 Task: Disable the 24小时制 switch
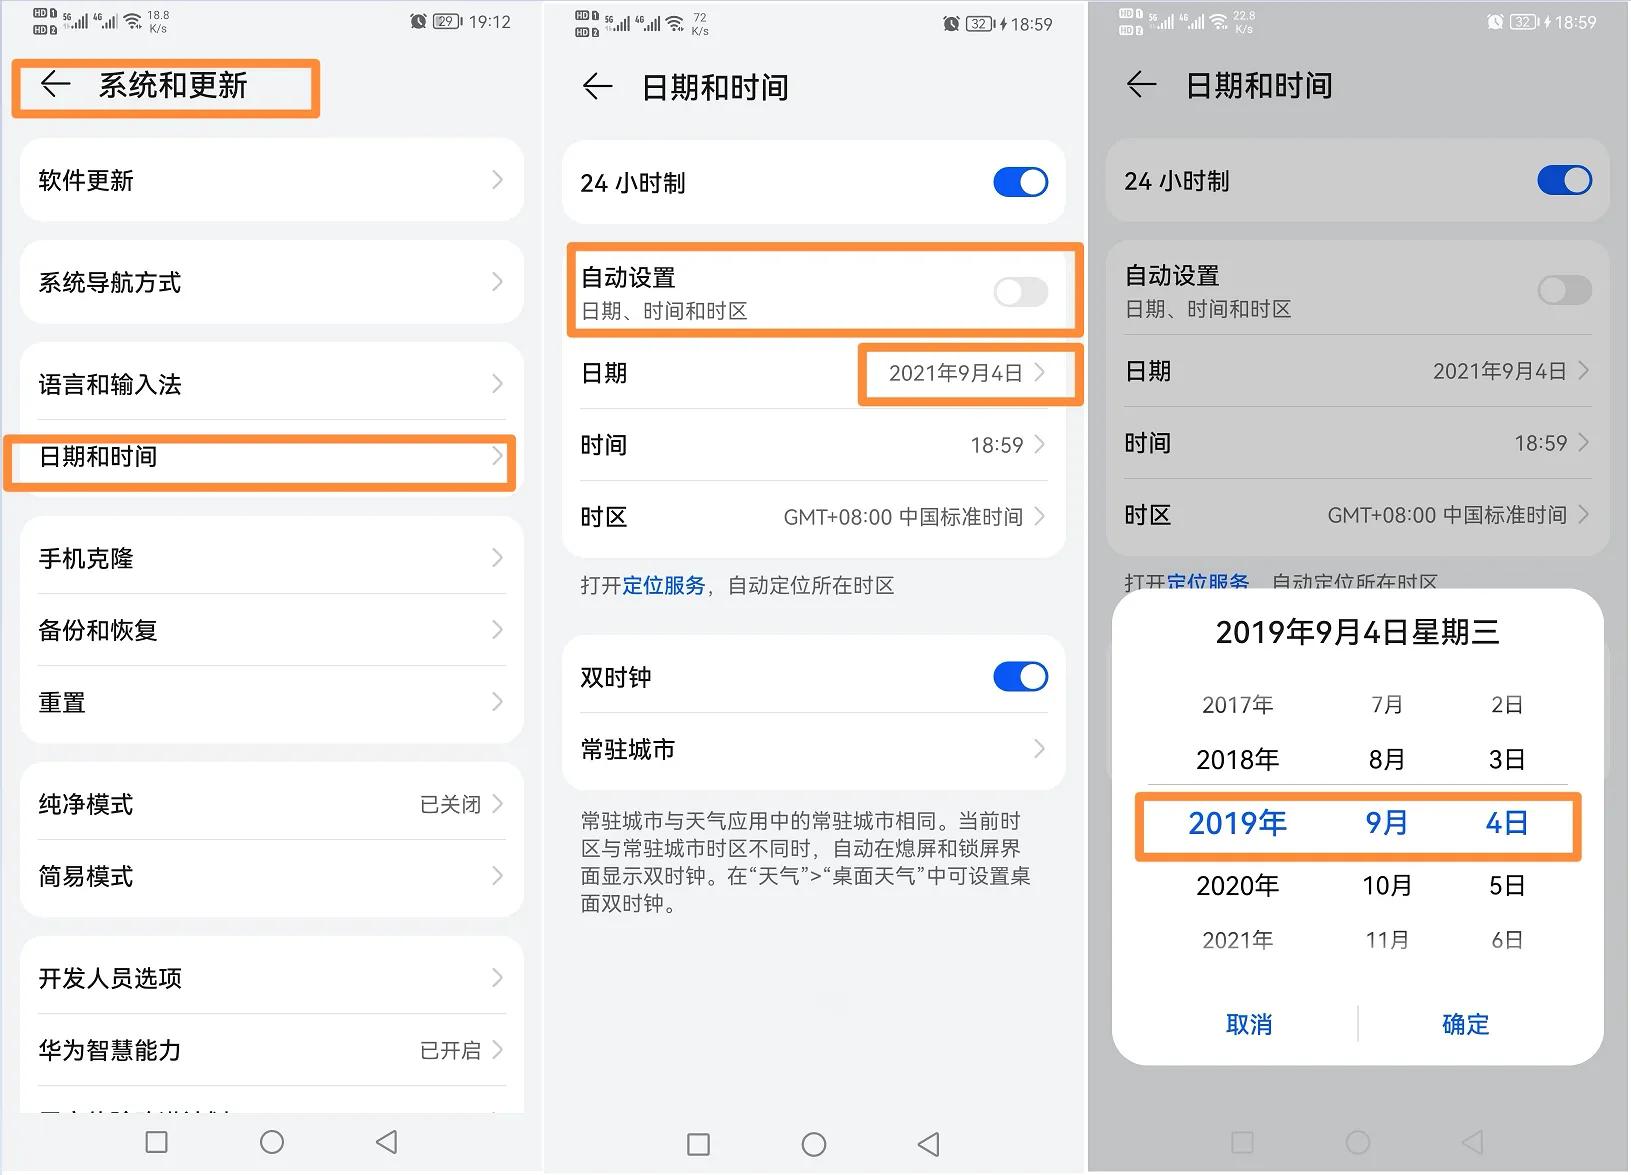click(1020, 182)
